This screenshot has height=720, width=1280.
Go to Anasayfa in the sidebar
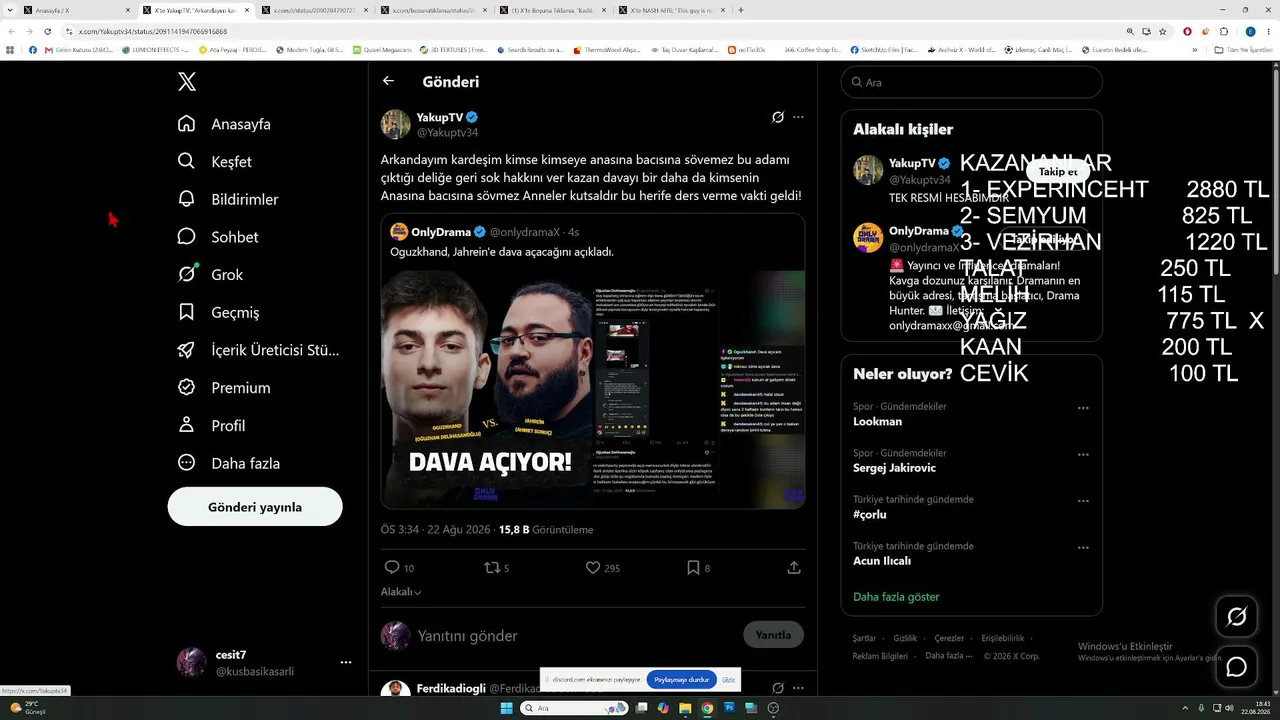tap(224, 124)
